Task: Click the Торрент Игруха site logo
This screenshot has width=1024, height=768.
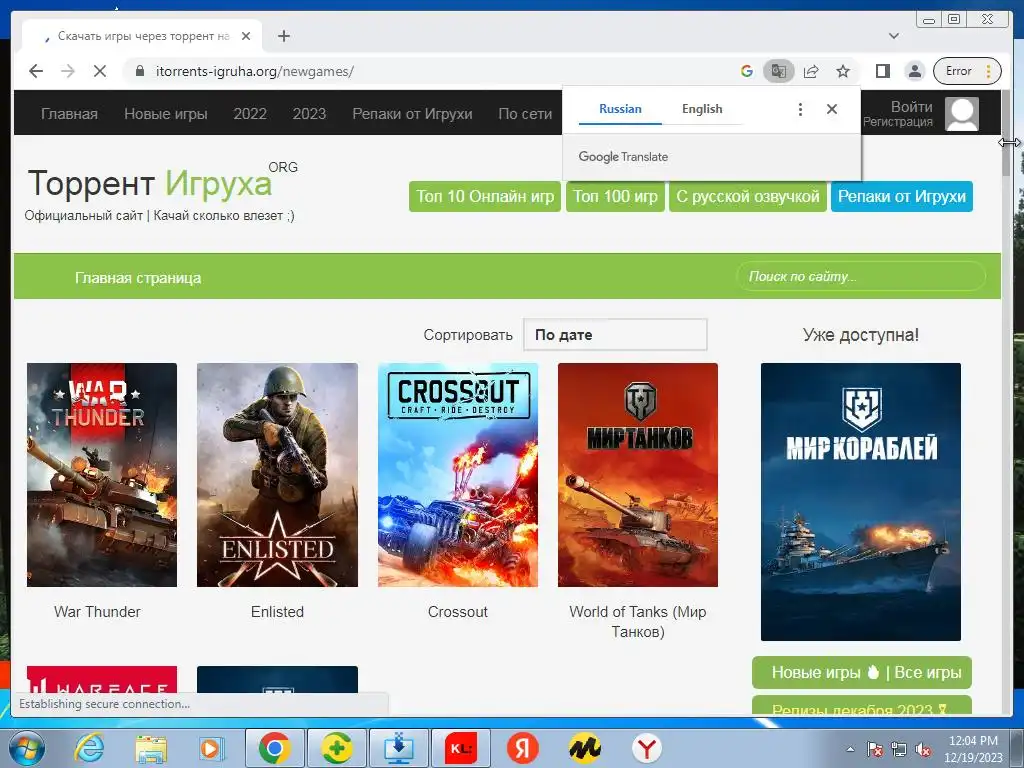Action: click(x=162, y=182)
